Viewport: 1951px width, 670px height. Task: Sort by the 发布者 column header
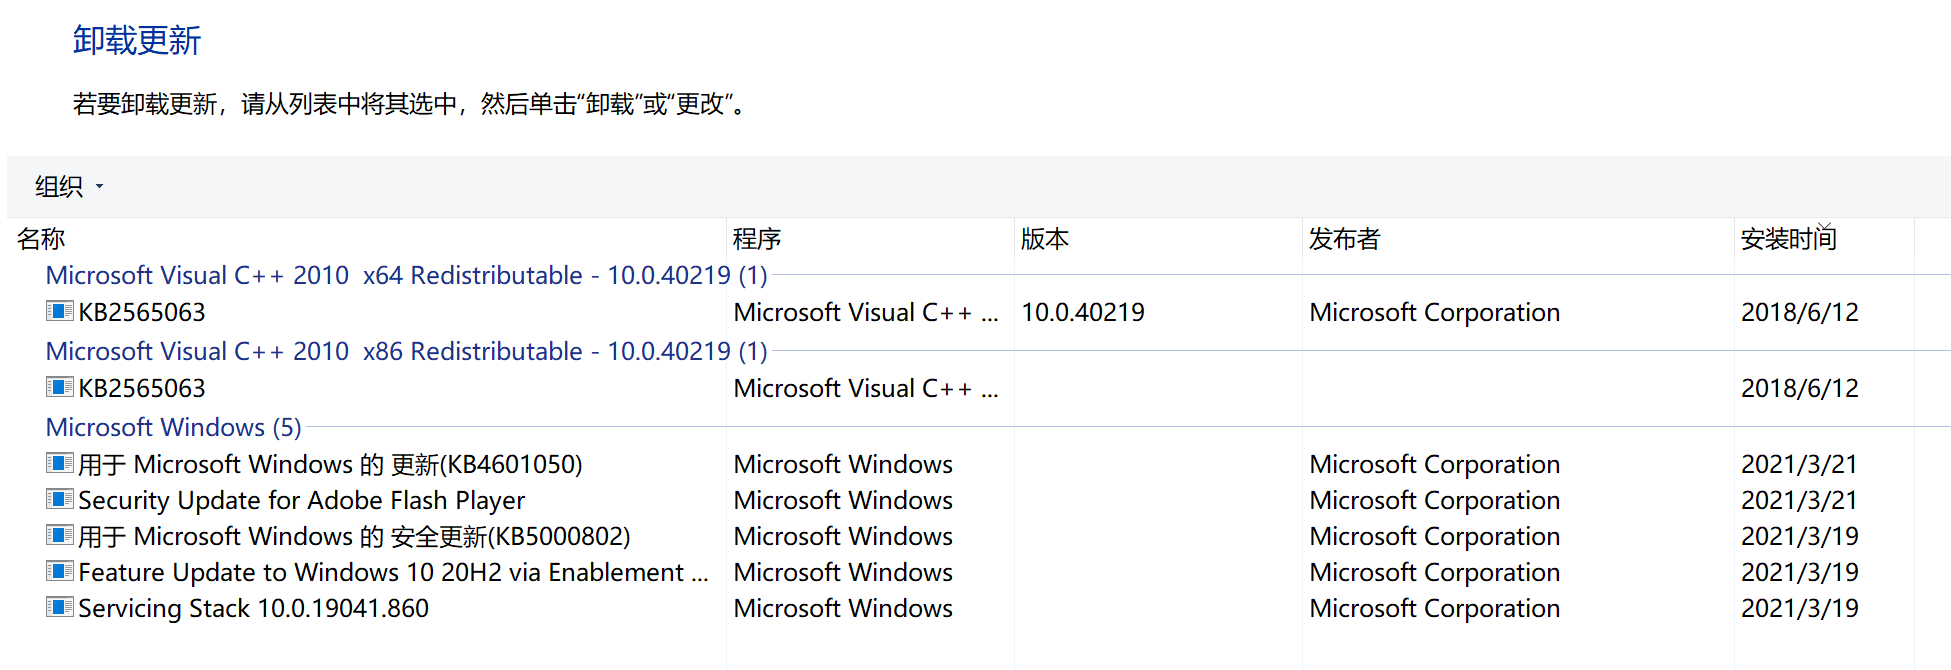(1518, 239)
